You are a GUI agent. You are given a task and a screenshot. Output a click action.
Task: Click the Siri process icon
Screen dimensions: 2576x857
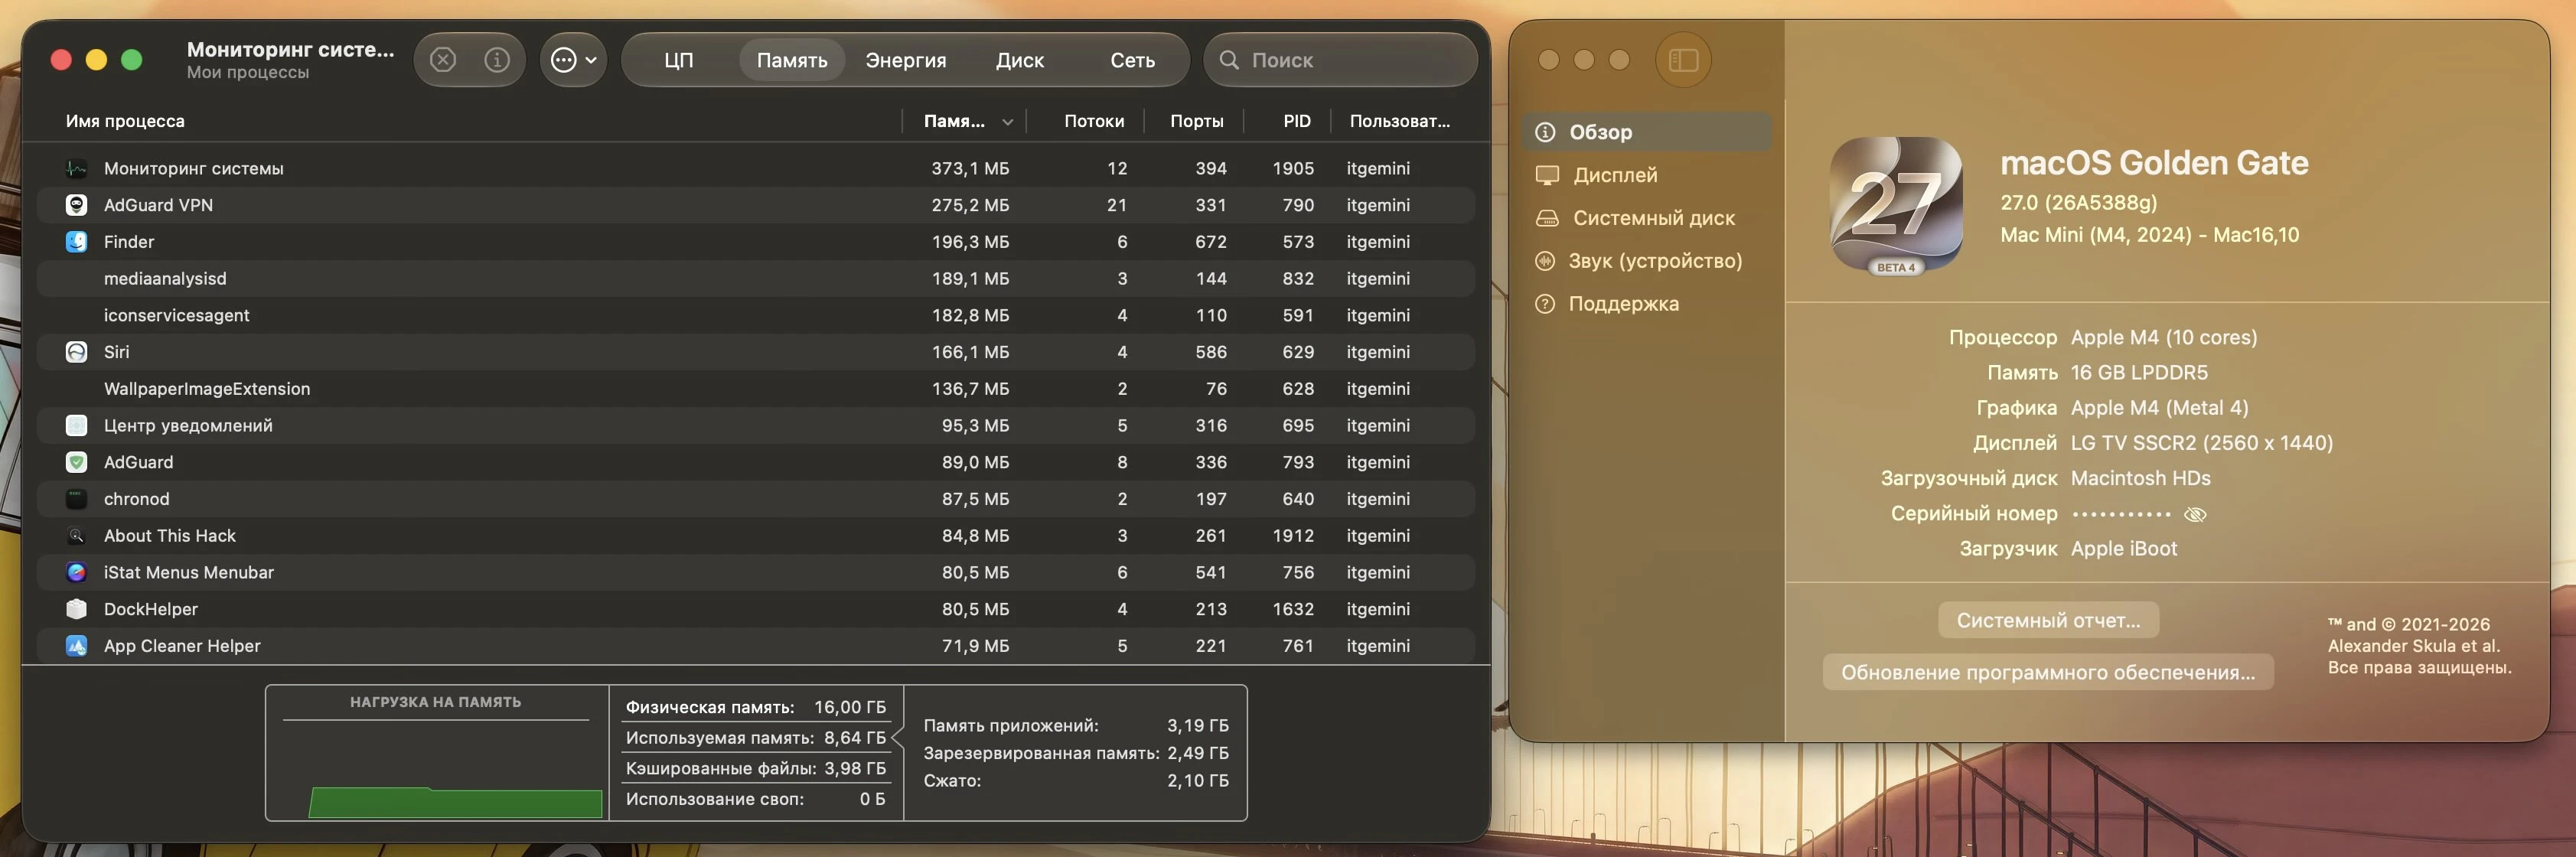pyautogui.click(x=76, y=352)
